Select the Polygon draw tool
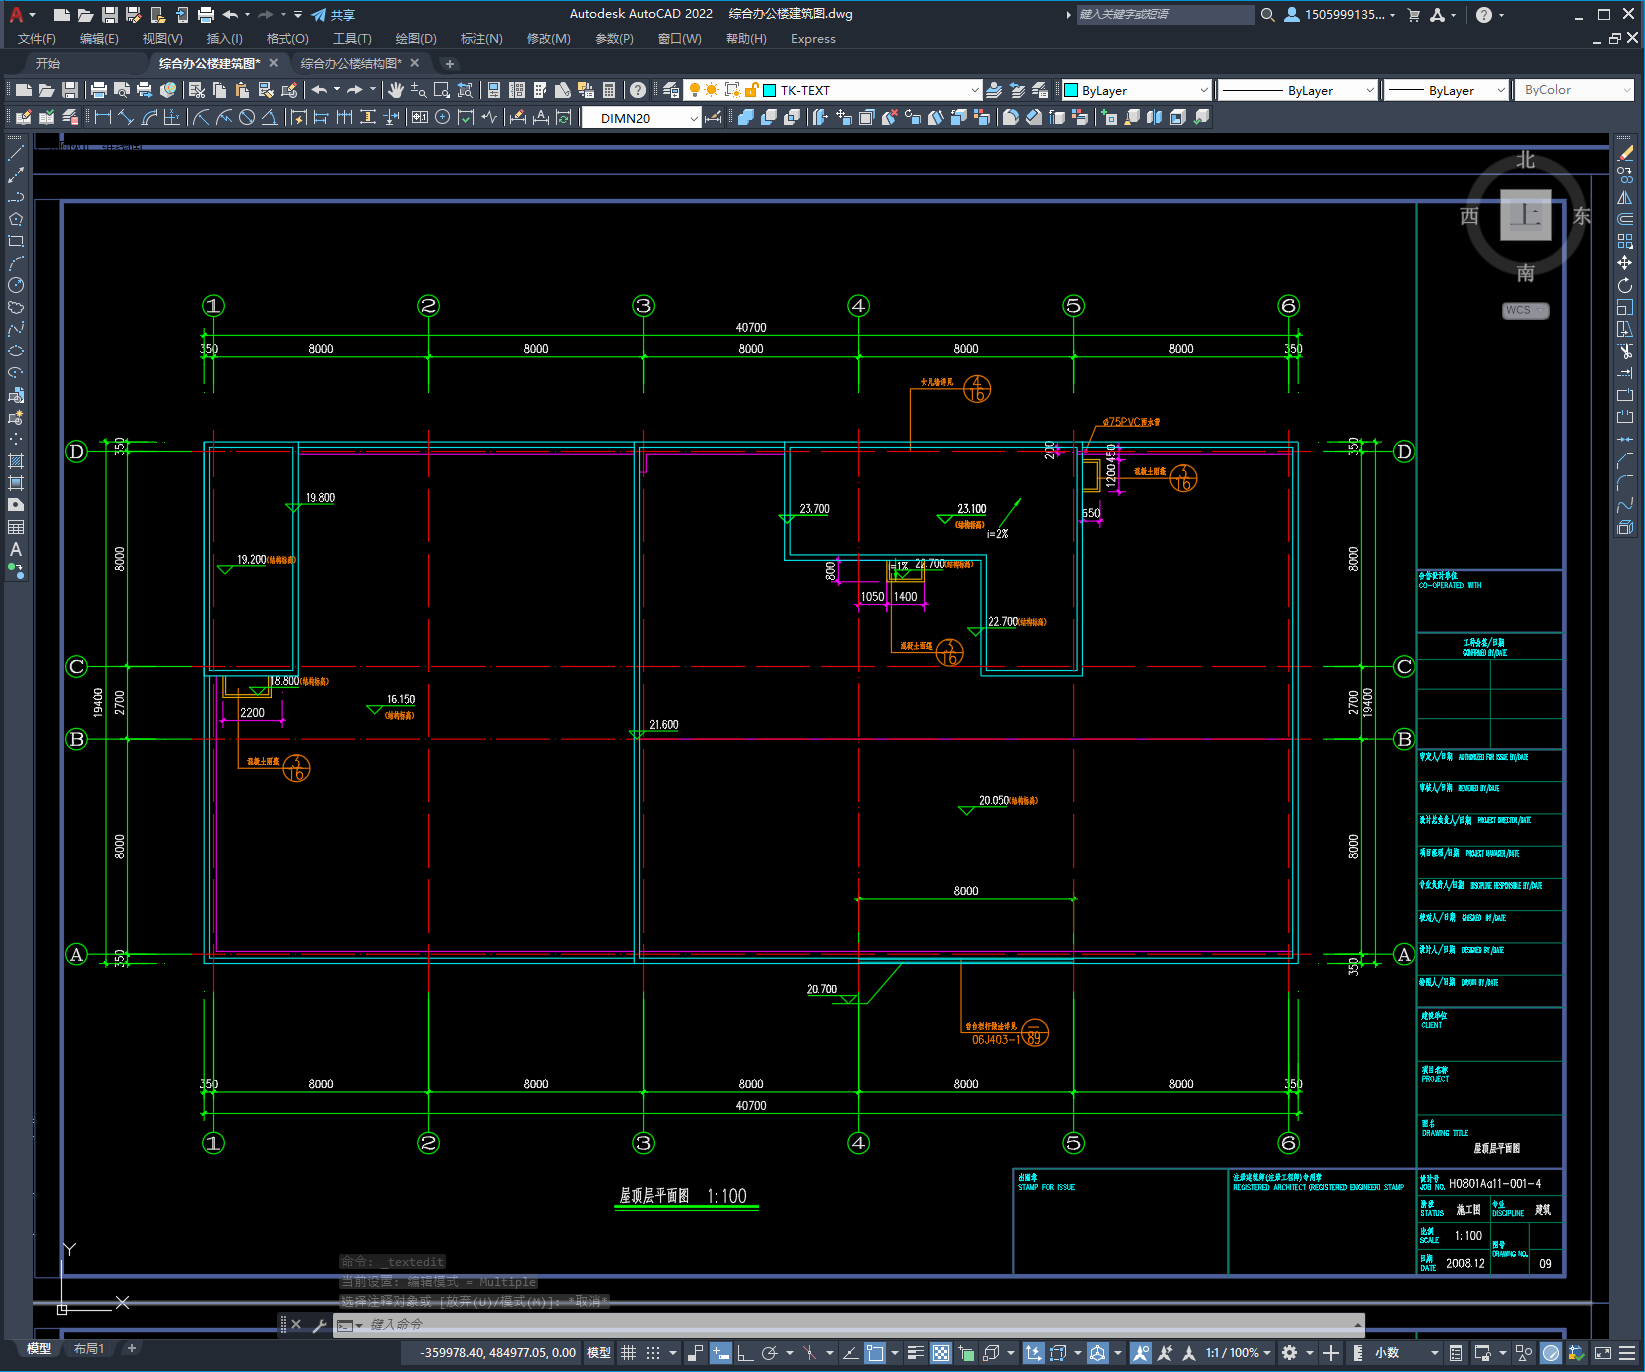The width and height of the screenshot is (1645, 1372). pos(16,219)
